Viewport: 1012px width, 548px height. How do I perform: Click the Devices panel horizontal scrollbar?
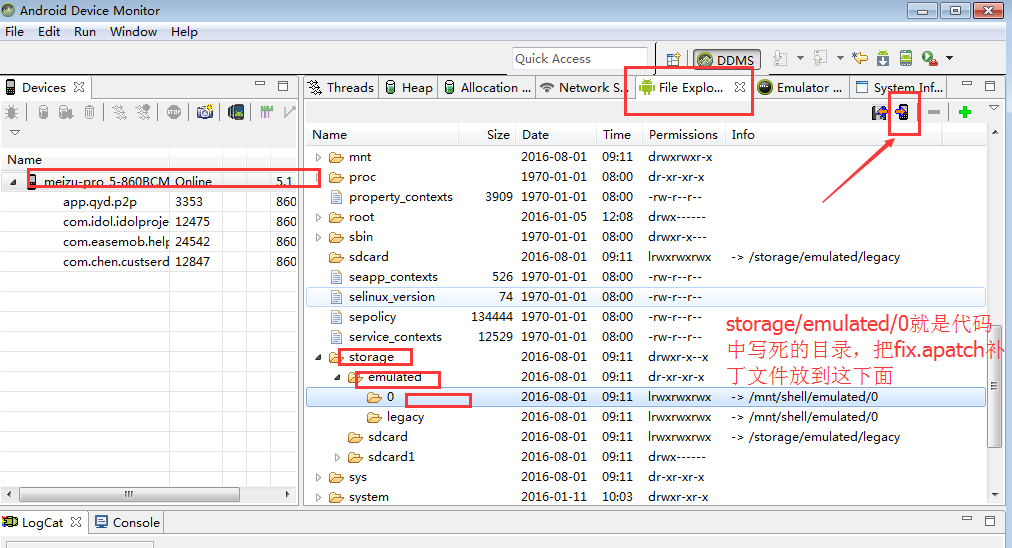[x=130, y=494]
